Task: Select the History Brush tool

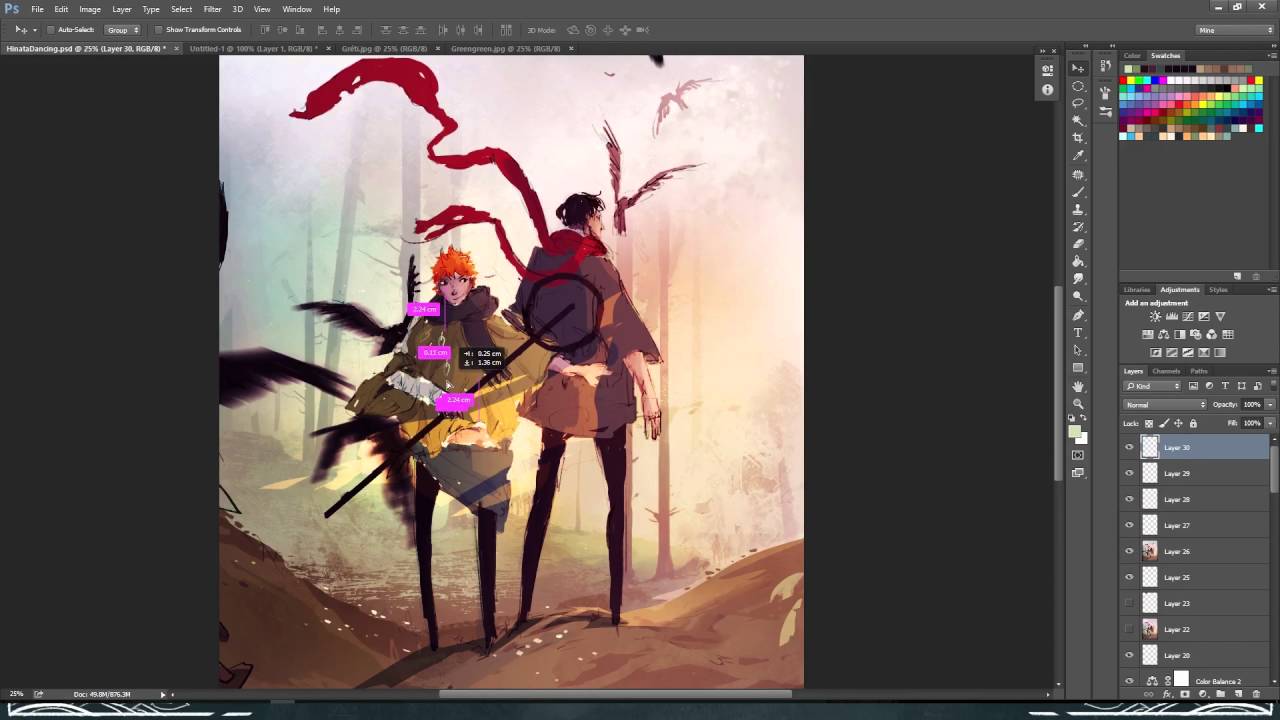Action: (1078, 226)
